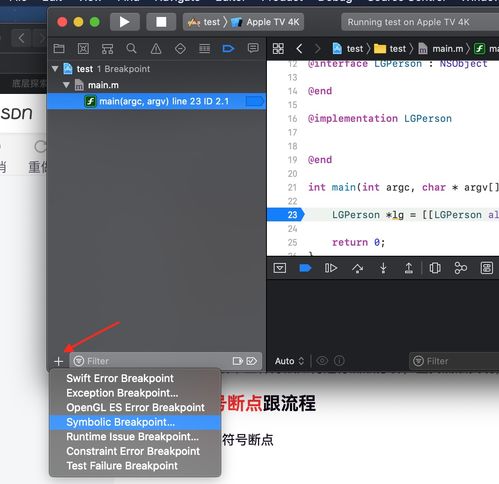Click the print description info icon
This screenshot has width=499, height=484.
click(x=339, y=361)
